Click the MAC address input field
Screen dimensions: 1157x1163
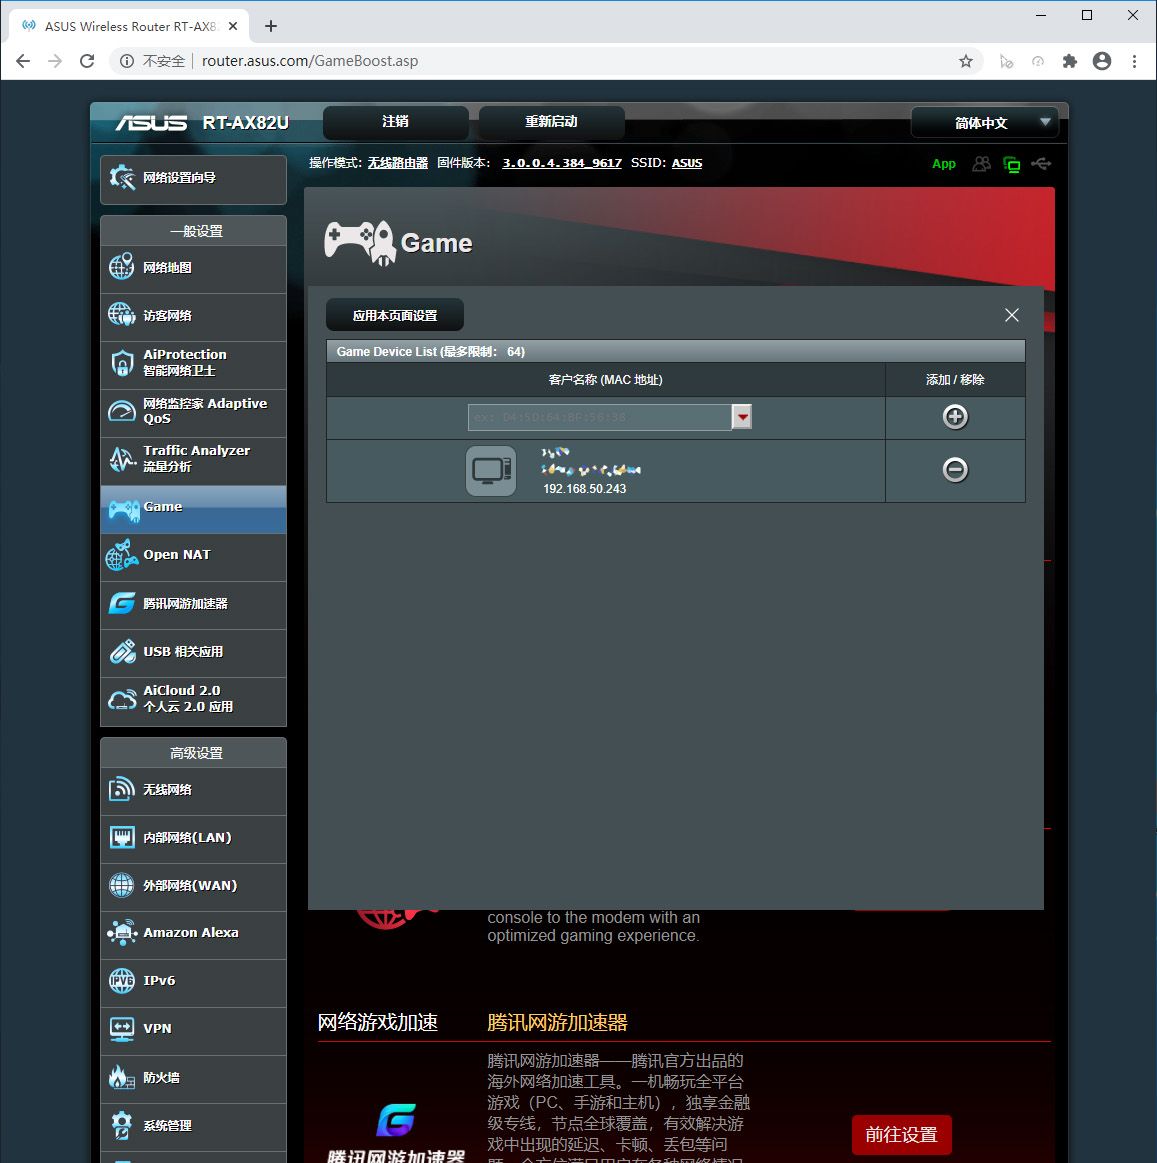599,417
